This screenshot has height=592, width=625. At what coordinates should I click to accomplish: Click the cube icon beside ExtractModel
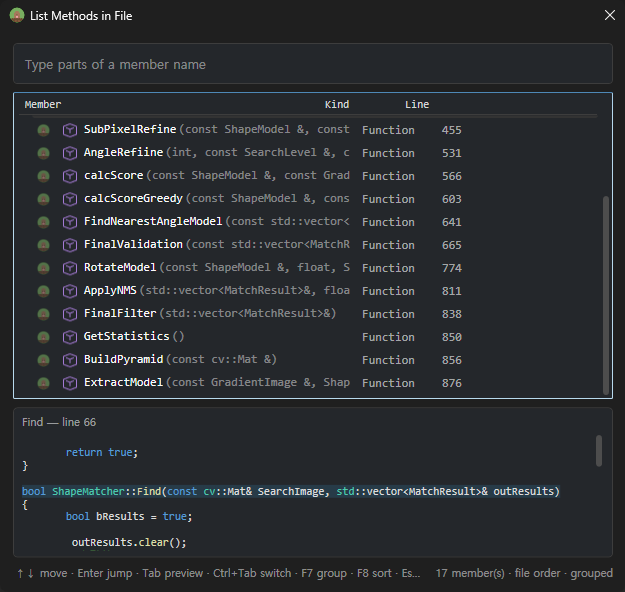pos(70,383)
